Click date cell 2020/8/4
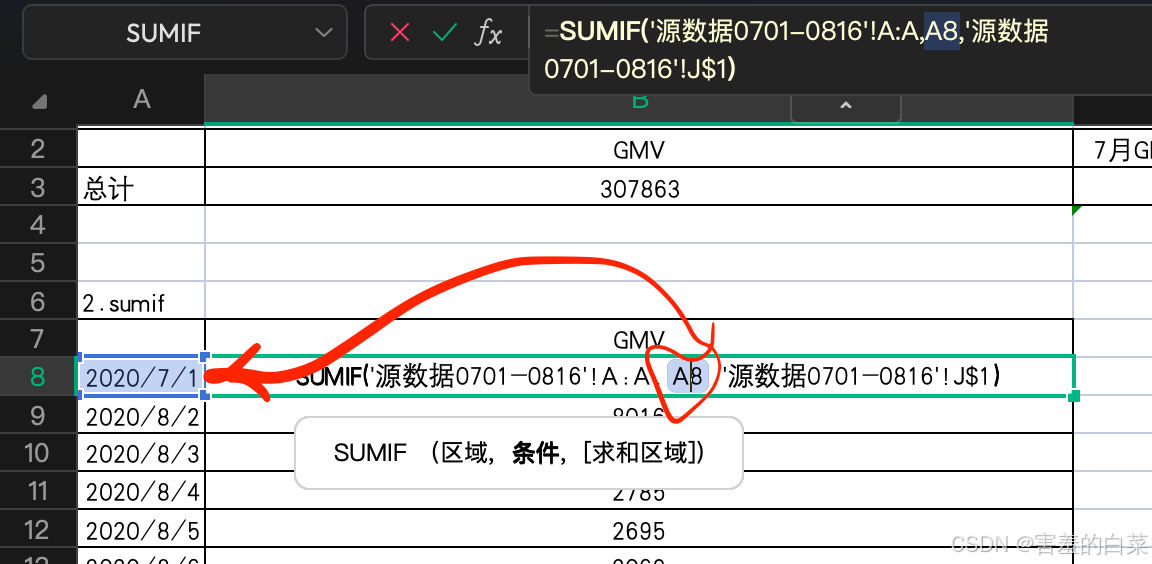1152x564 pixels. pos(141,492)
